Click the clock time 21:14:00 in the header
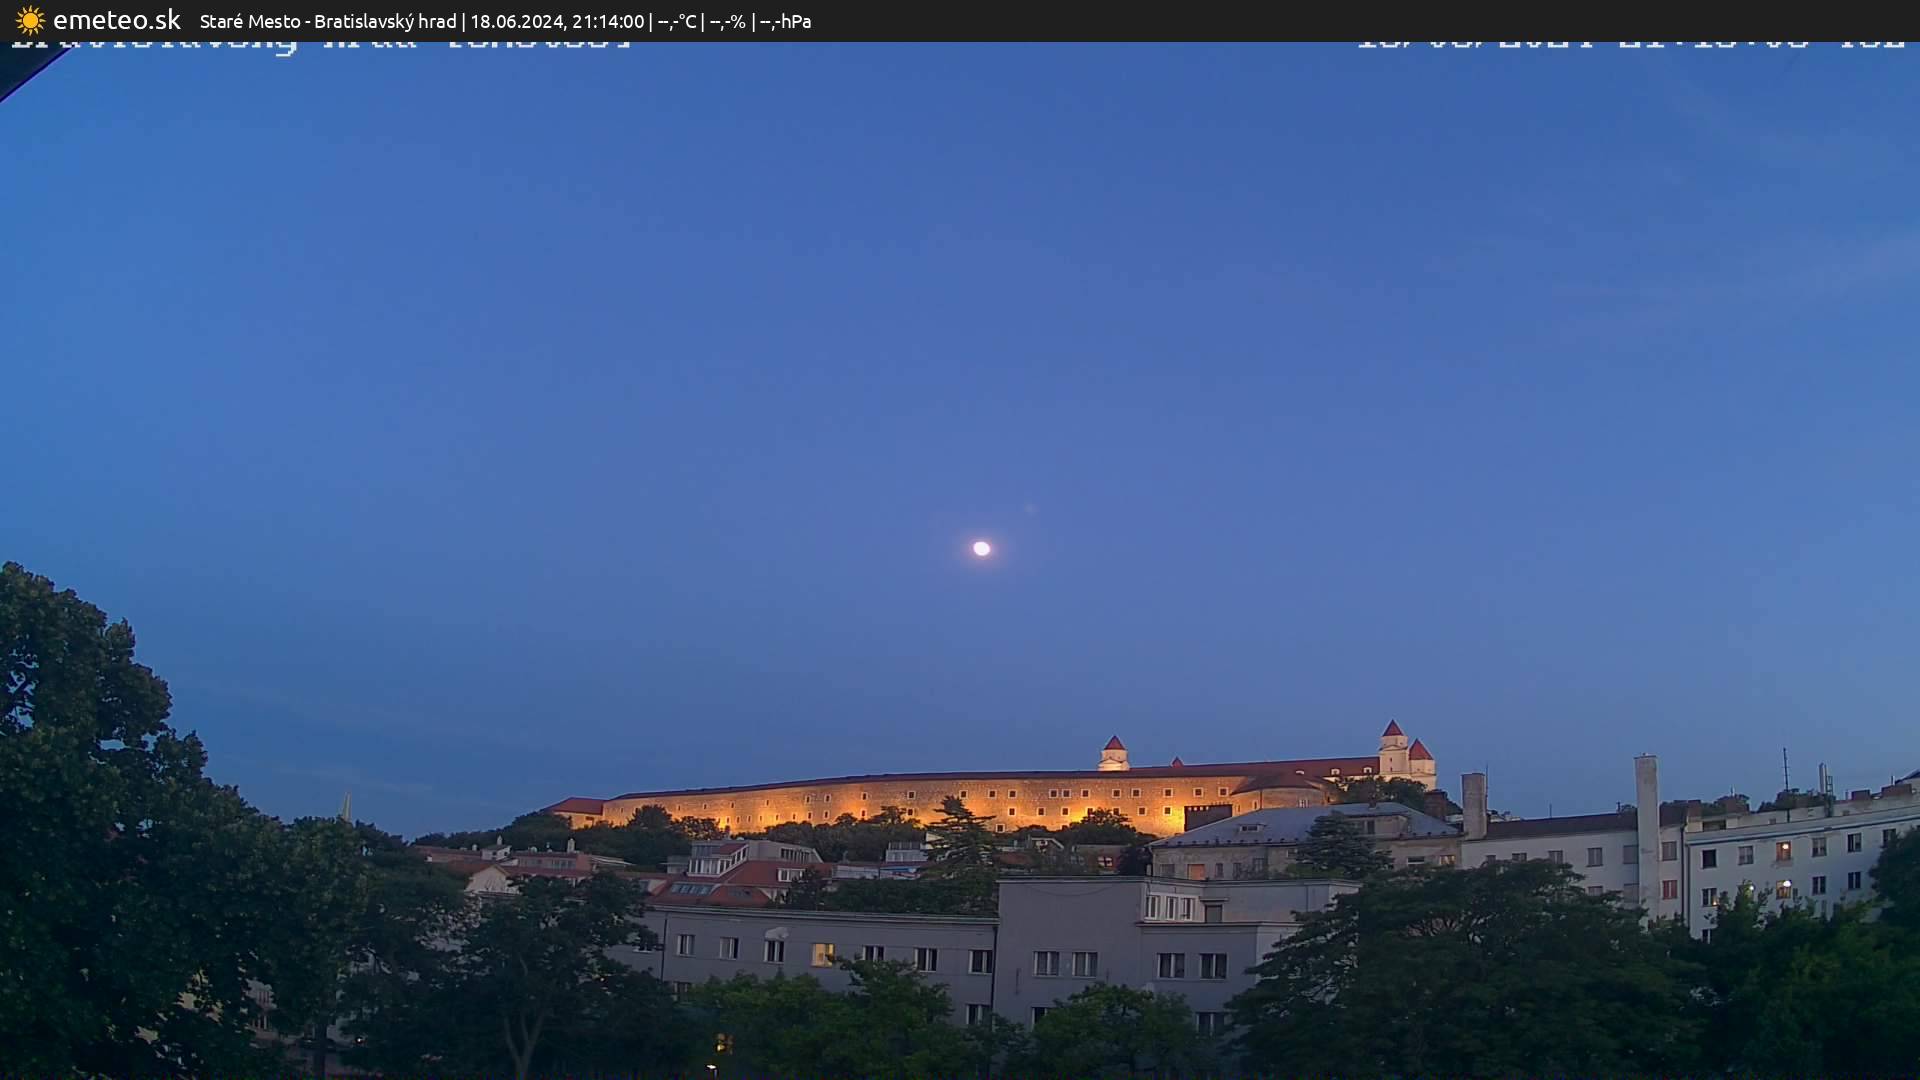Viewport: 1920px width, 1080px height. 607,21
